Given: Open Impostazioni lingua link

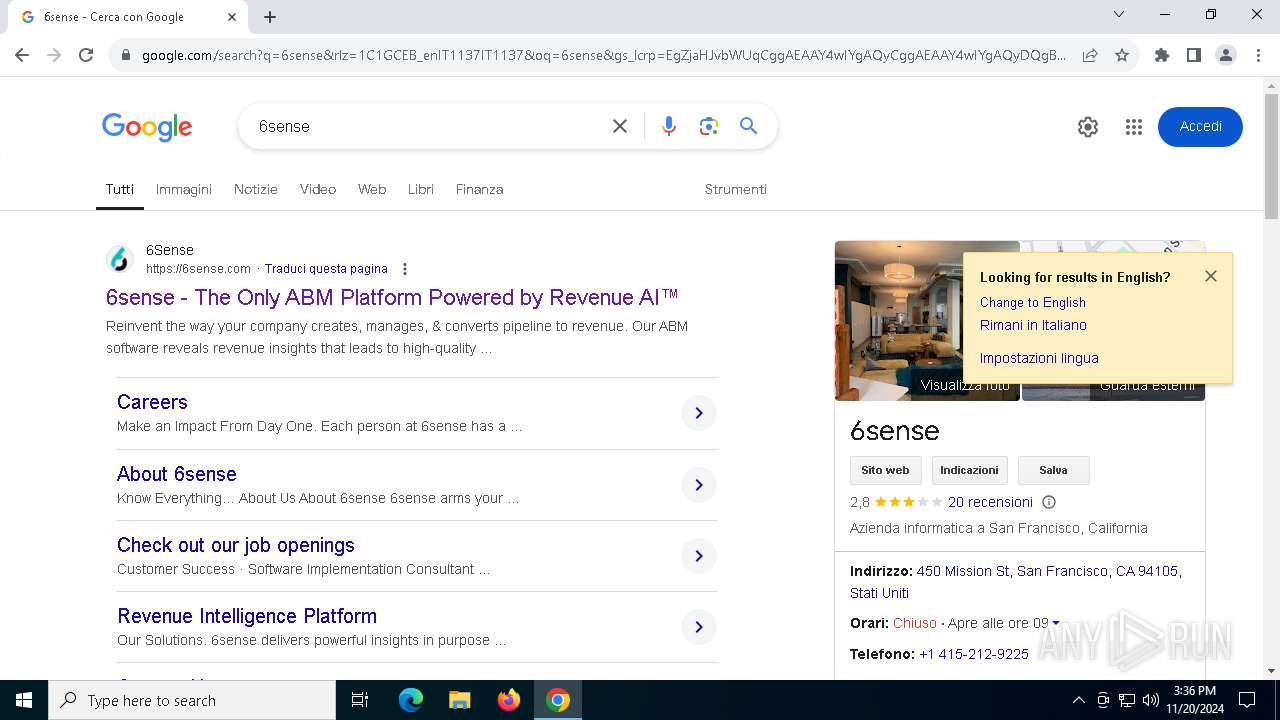Looking at the screenshot, I should click(x=1039, y=358).
